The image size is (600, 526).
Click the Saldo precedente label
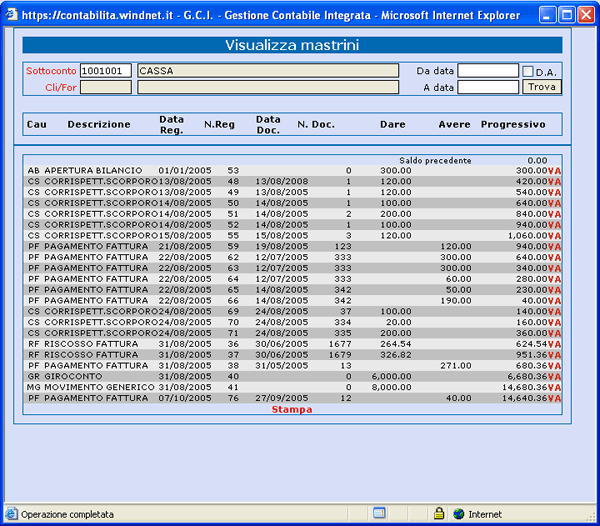435,161
